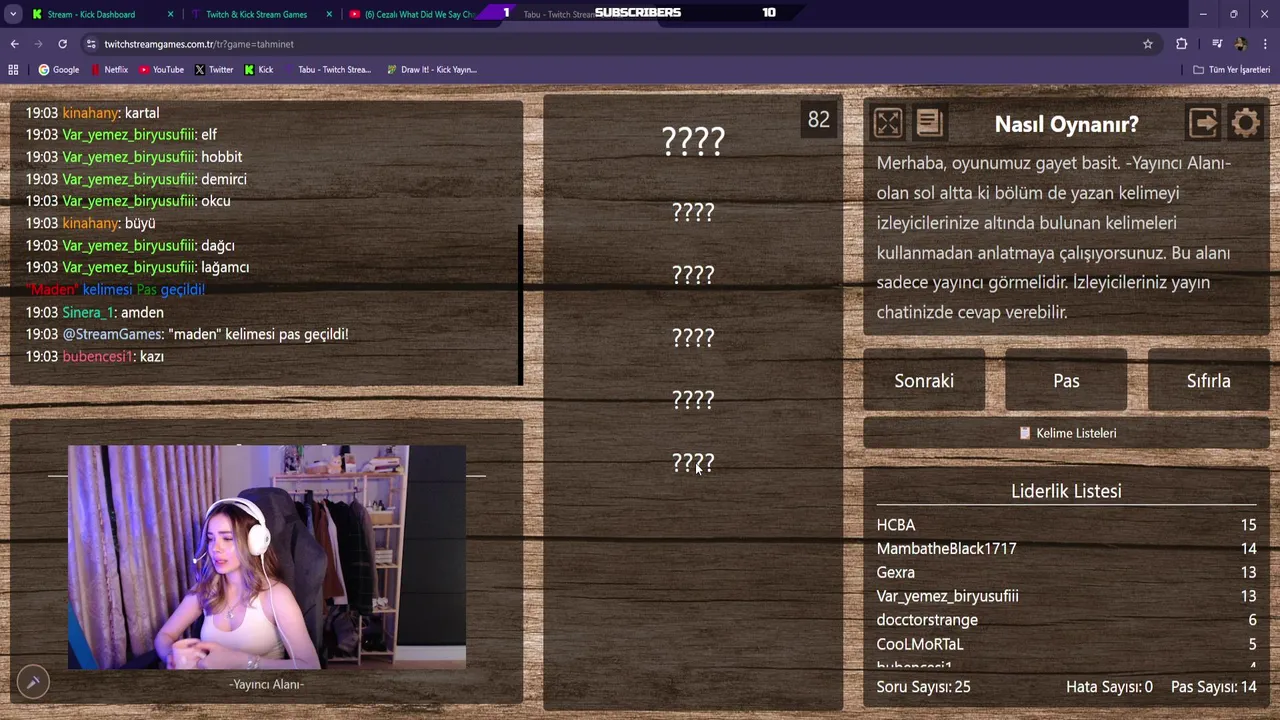Open the YouTube bookmark
Screen dimensions: 1280x720
(x=161, y=70)
